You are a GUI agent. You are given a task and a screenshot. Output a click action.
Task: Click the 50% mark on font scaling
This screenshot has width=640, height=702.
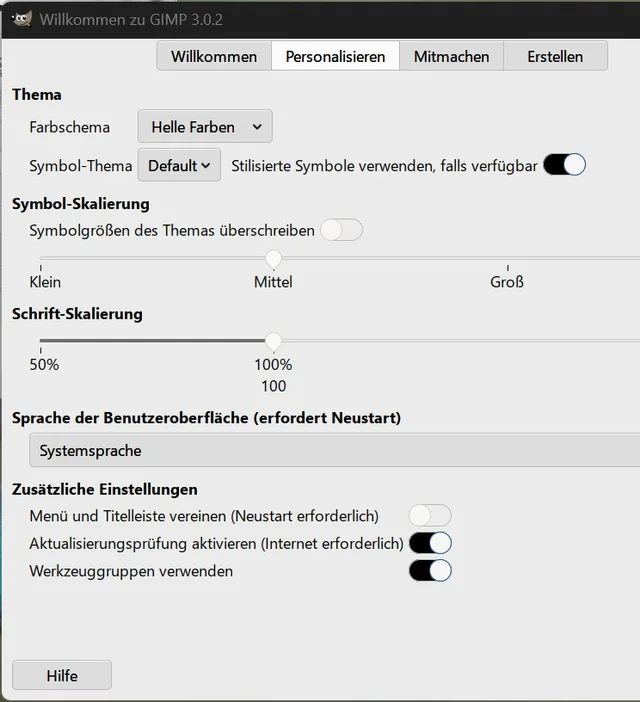point(41,342)
